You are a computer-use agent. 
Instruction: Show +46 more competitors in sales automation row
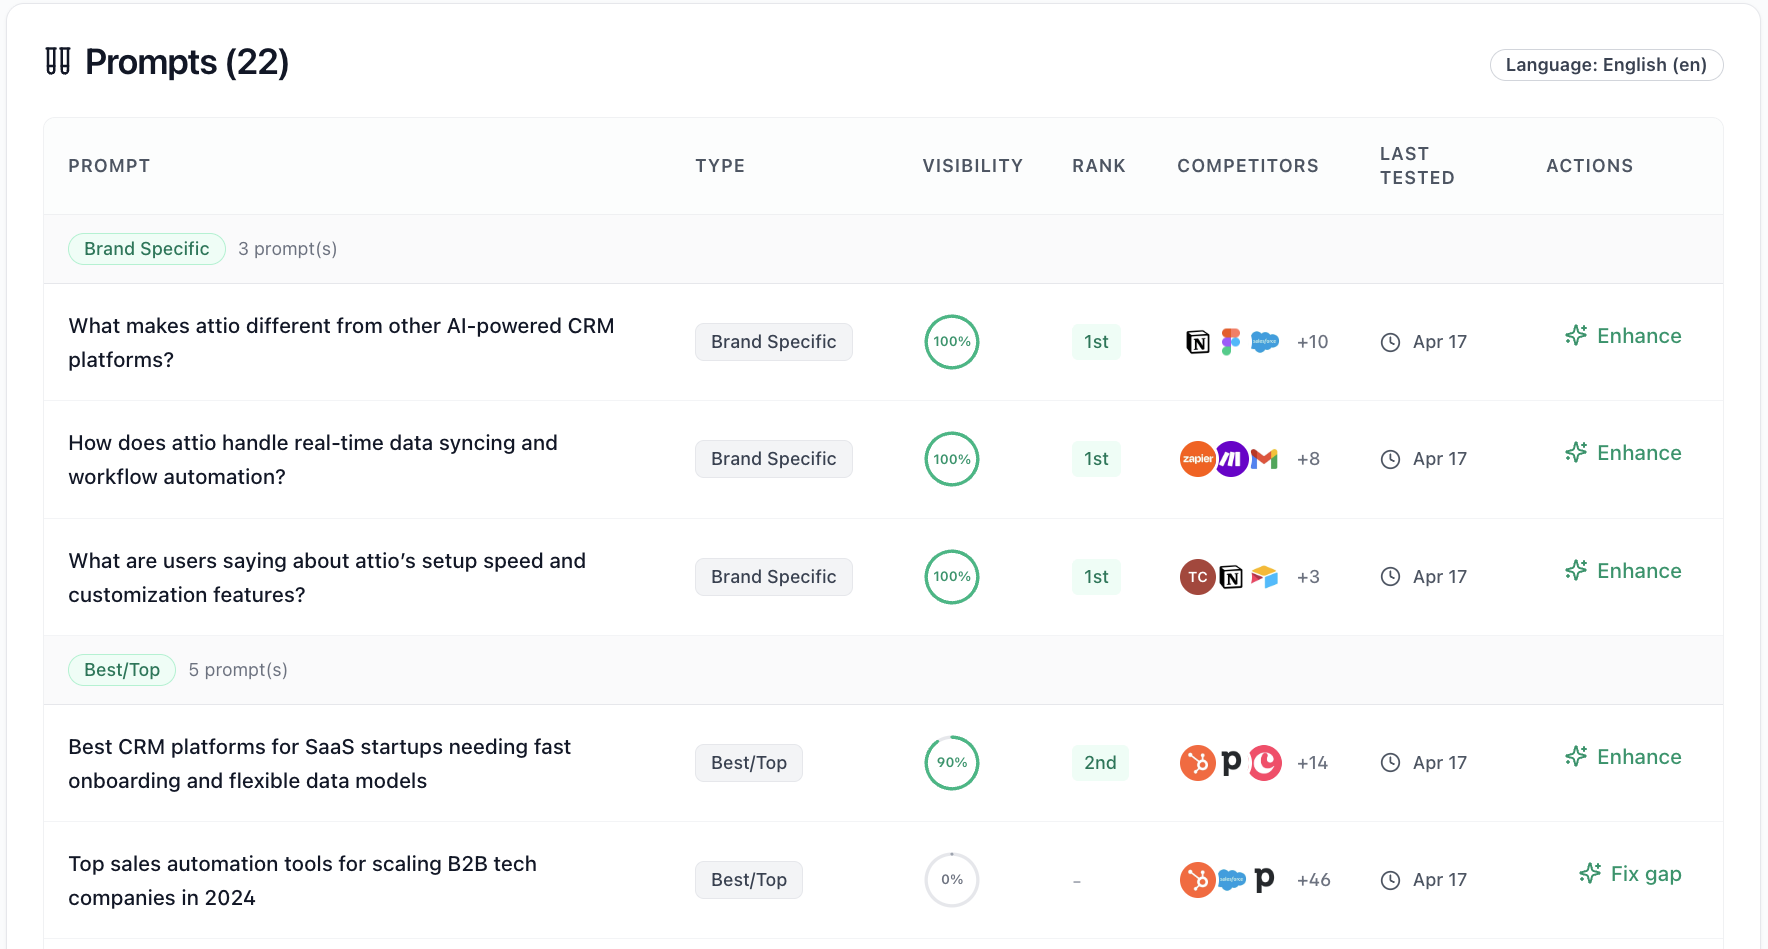point(1313,880)
